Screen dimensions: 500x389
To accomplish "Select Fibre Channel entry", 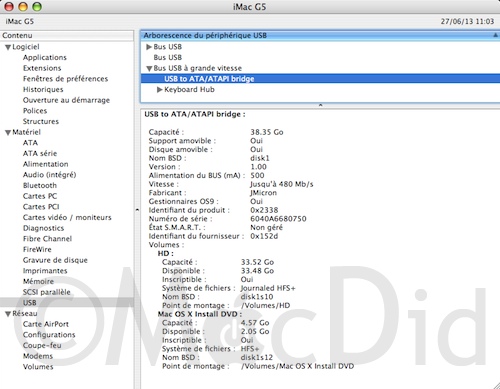I will (47, 239).
